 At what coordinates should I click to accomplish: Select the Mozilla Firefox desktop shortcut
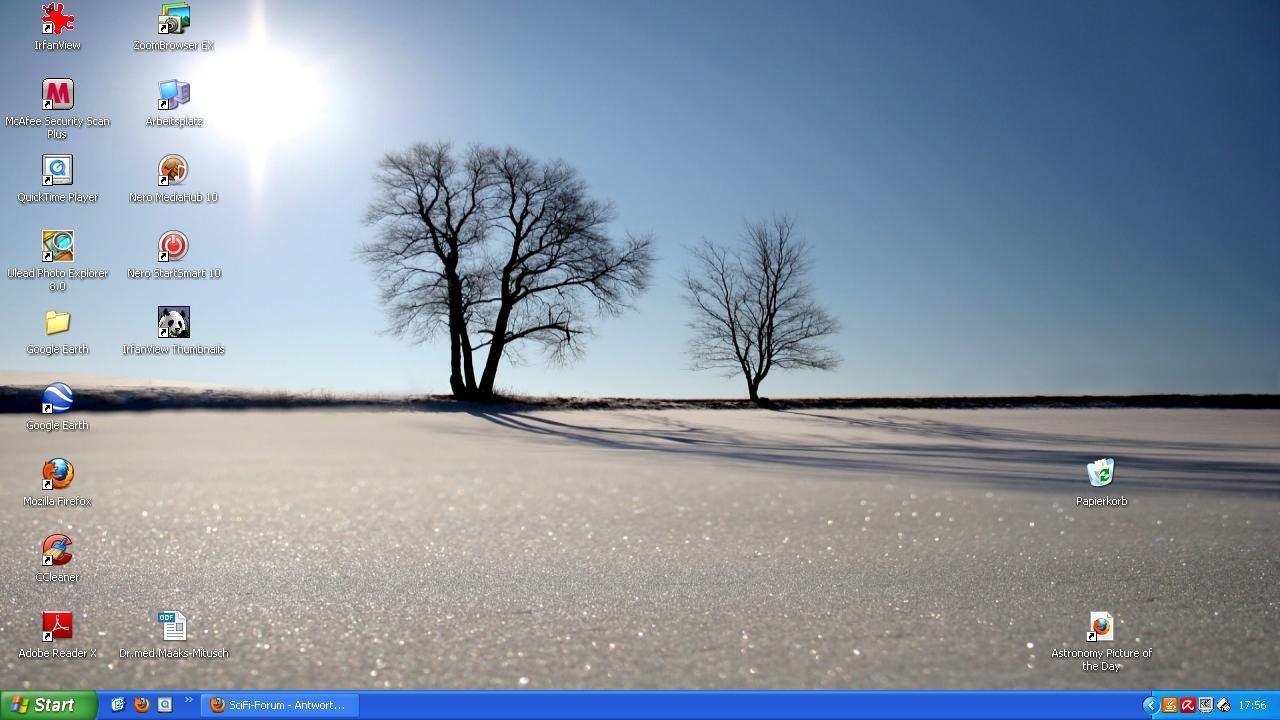point(57,475)
